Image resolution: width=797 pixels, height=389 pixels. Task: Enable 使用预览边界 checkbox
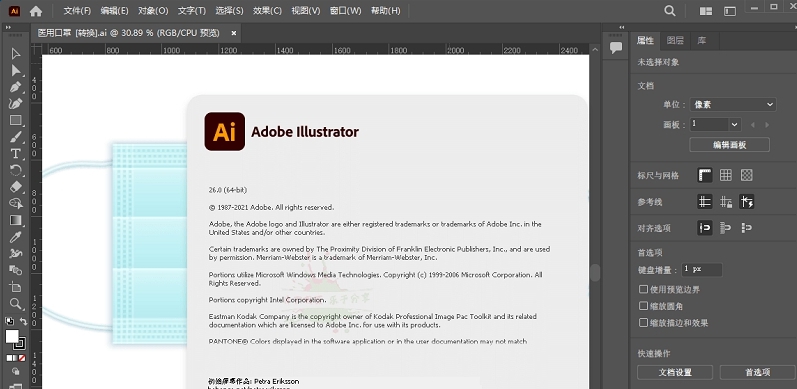click(643, 289)
